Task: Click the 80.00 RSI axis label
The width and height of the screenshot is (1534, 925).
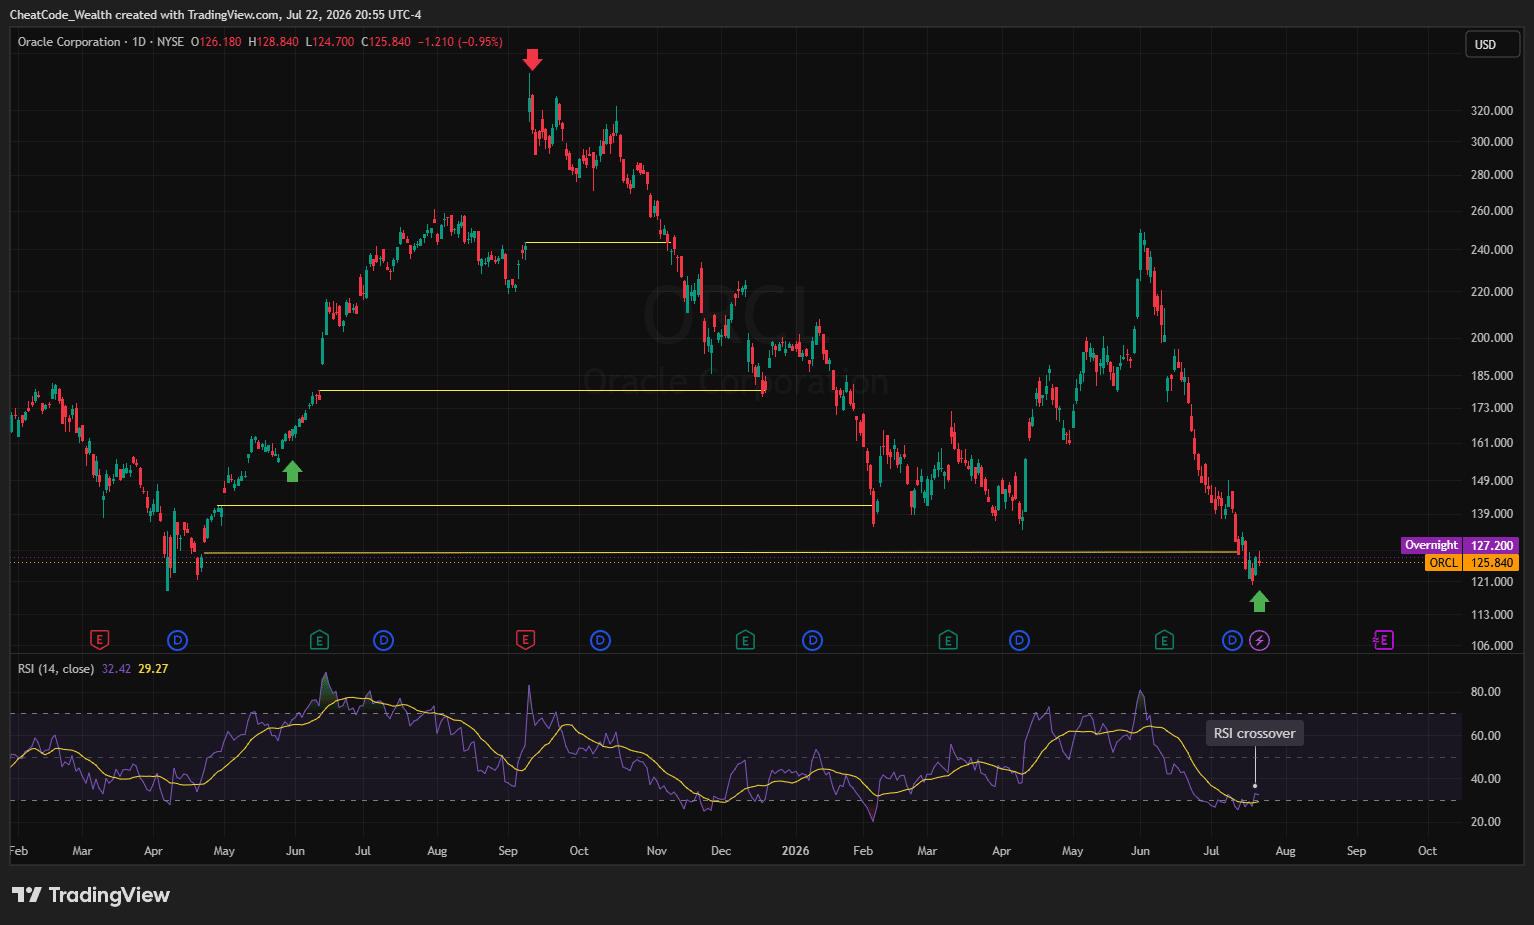Action: pyautogui.click(x=1486, y=692)
